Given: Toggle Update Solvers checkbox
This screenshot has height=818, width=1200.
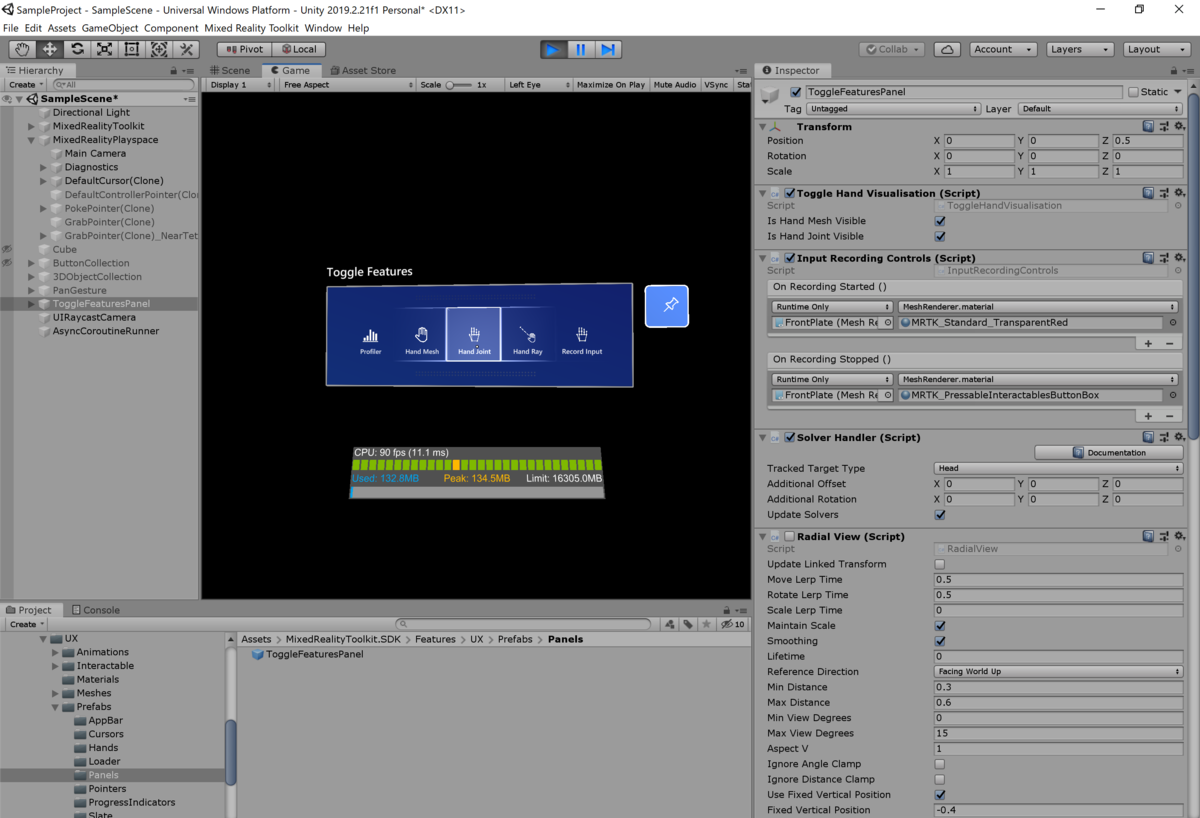Looking at the screenshot, I should (x=940, y=515).
